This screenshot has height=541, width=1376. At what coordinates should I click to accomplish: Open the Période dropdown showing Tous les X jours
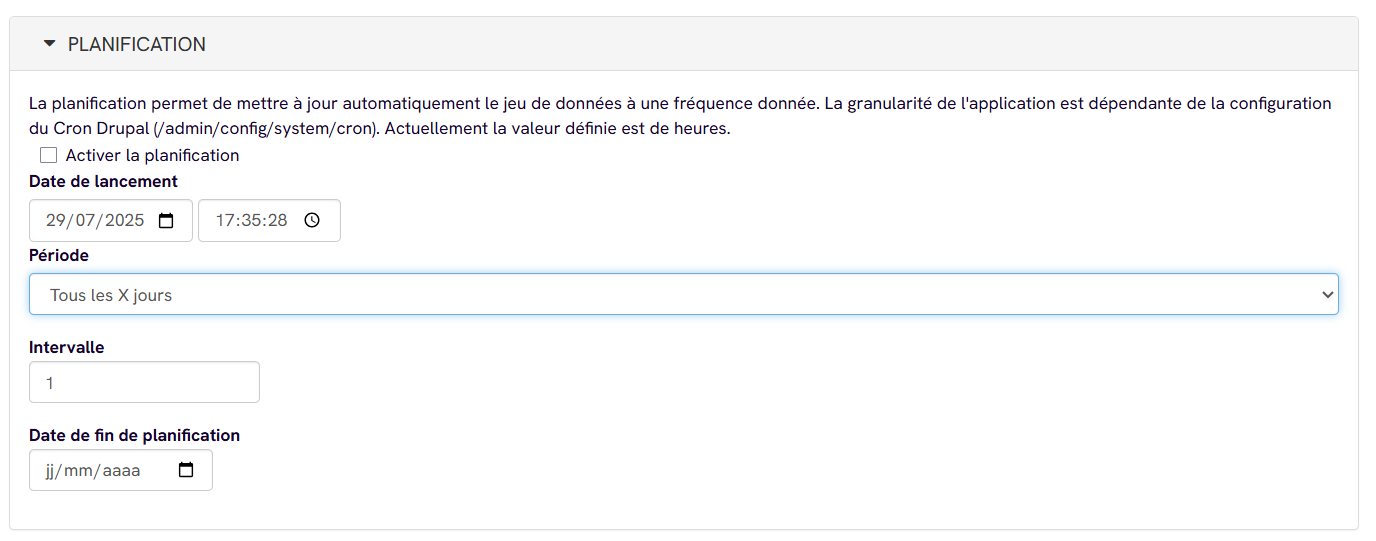(684, 295)
